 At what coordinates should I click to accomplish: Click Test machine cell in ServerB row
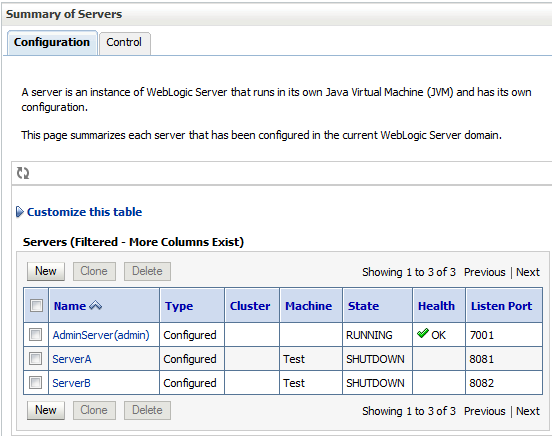294,383
